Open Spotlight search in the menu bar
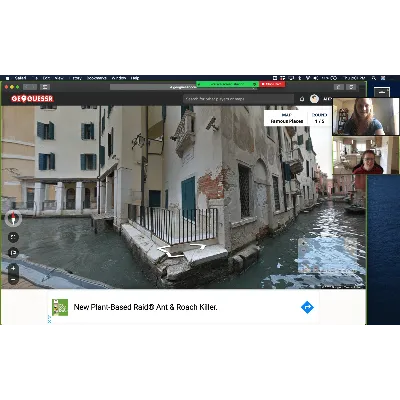This screenshot has height=400, width=400. tap(374, 78)
